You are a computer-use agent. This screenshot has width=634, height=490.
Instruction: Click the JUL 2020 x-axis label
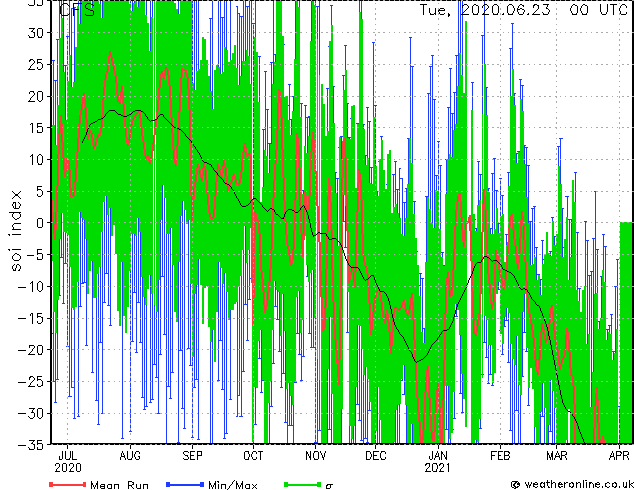tap(68, 462)
